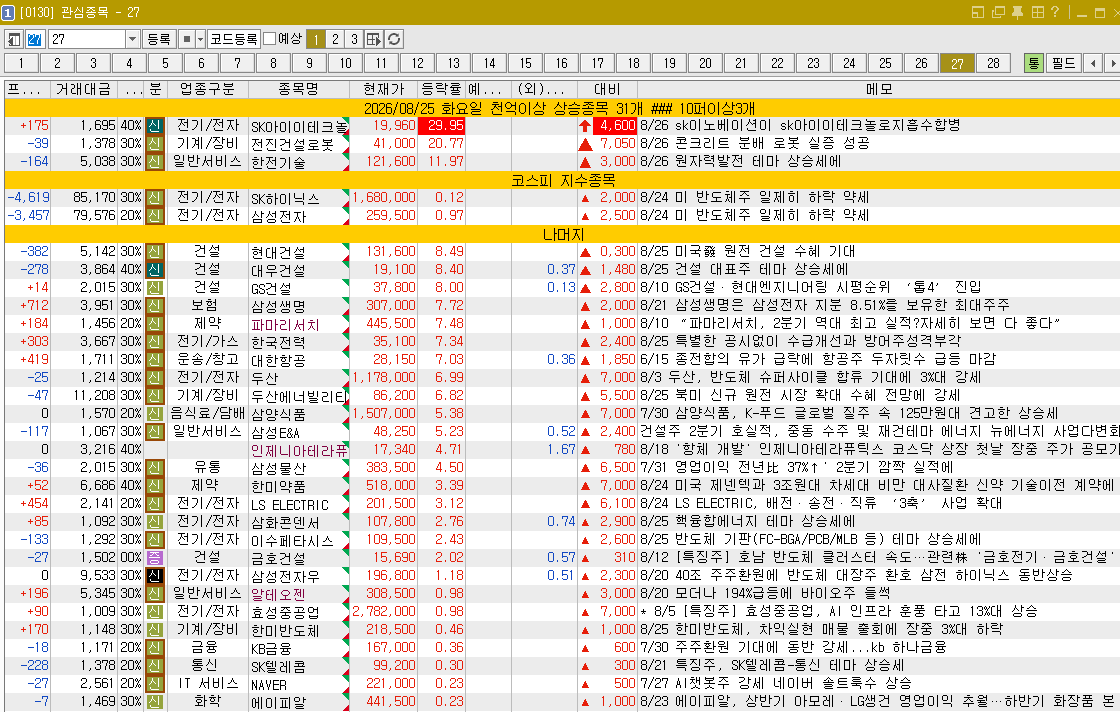Click the dark 신 badge in 삼성전자우 row

(x=154, y=576)
